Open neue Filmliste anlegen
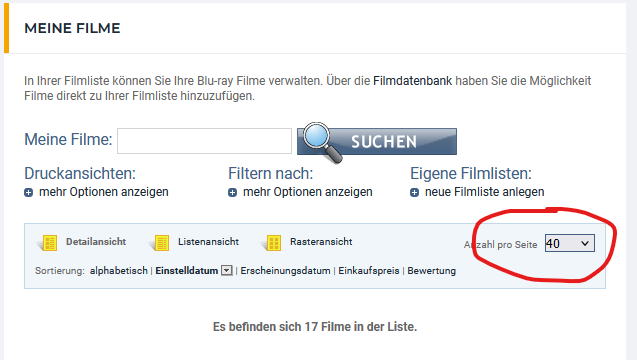The image size is (637, 360). point(485,192)
